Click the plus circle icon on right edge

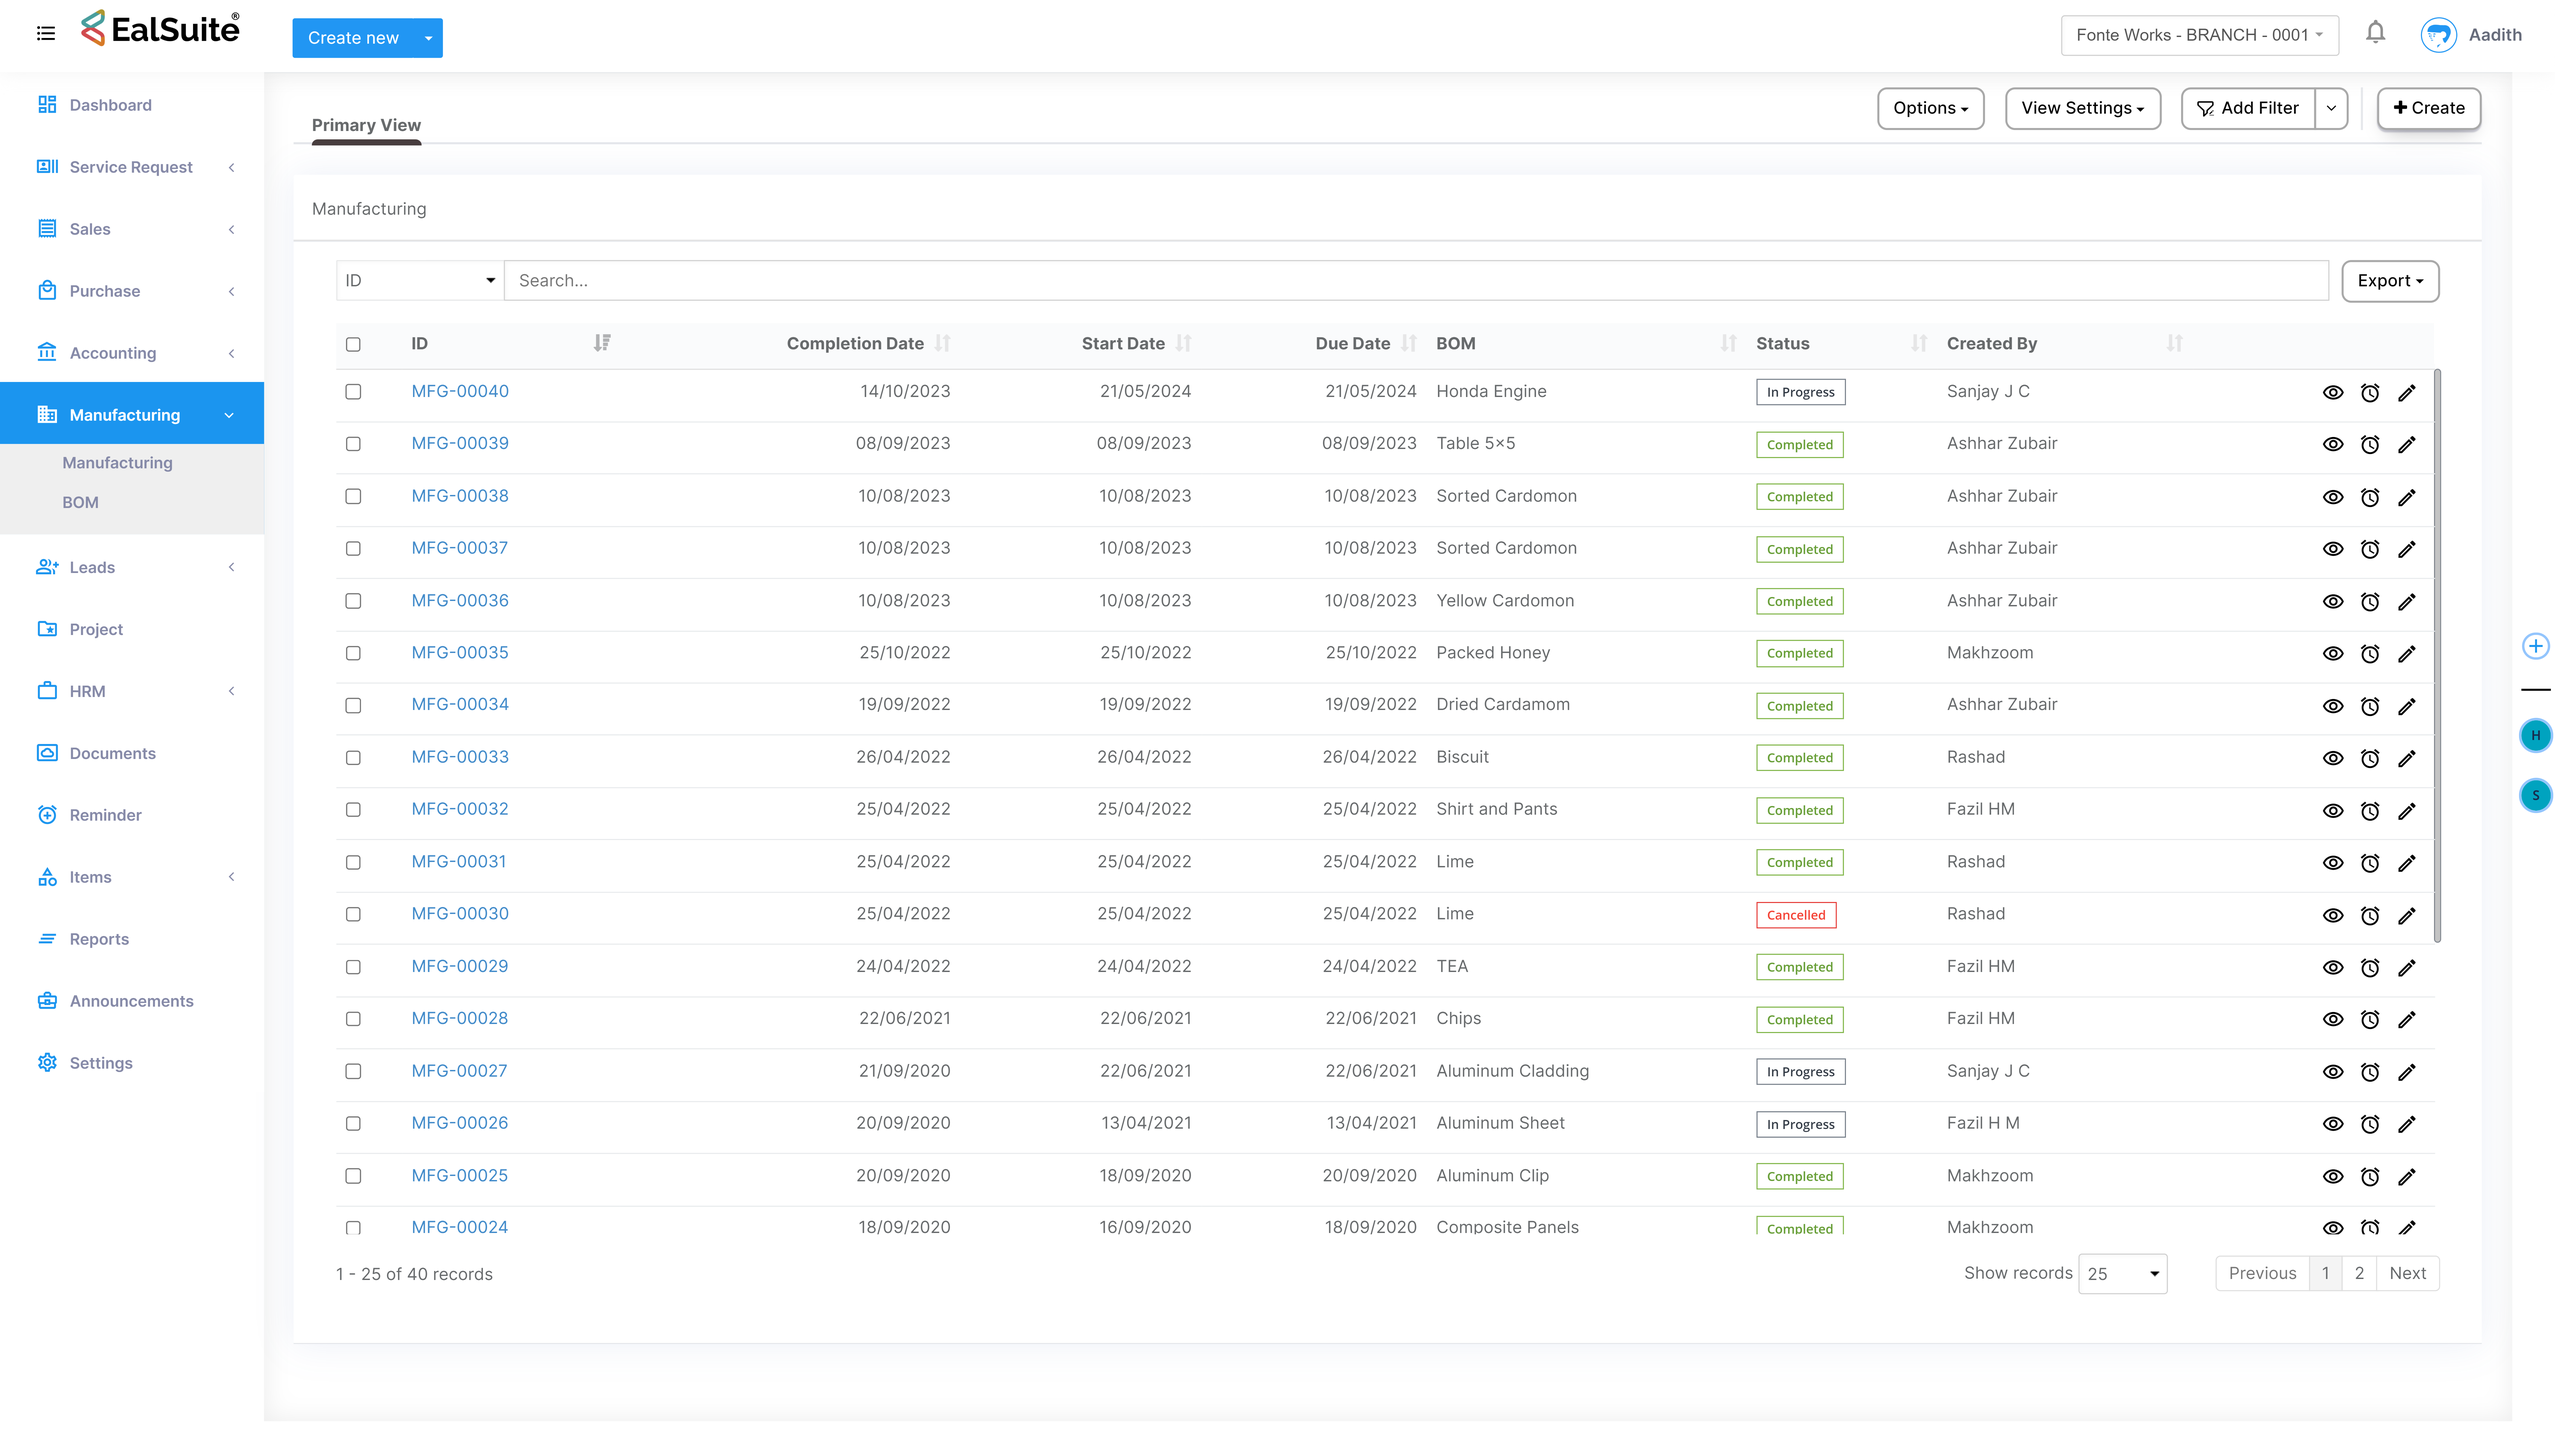[2535, 646]
